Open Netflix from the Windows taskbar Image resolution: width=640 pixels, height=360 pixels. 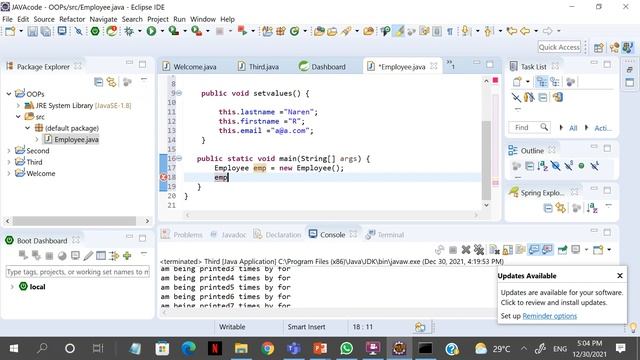coord(215,348)
